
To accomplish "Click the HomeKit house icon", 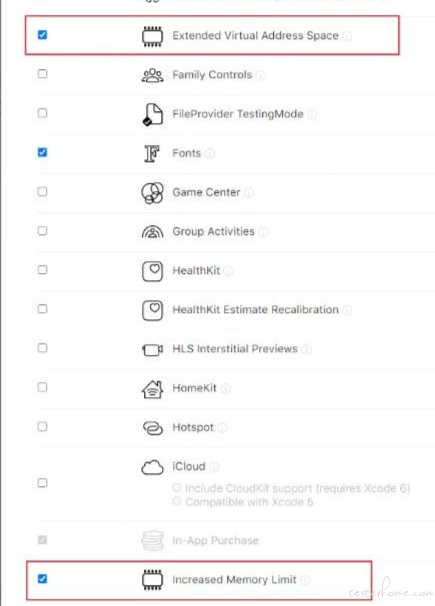I will [152, 388].
